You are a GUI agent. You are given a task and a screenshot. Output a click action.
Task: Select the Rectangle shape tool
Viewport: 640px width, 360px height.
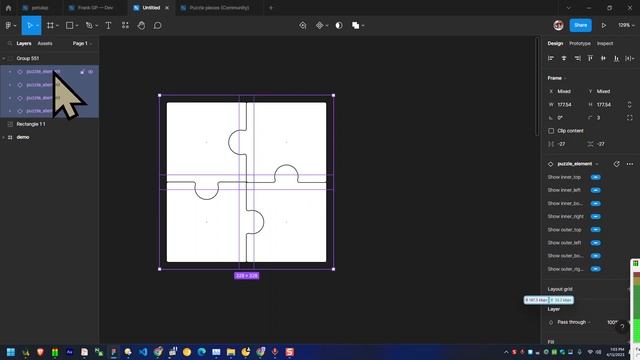point(70,25)
